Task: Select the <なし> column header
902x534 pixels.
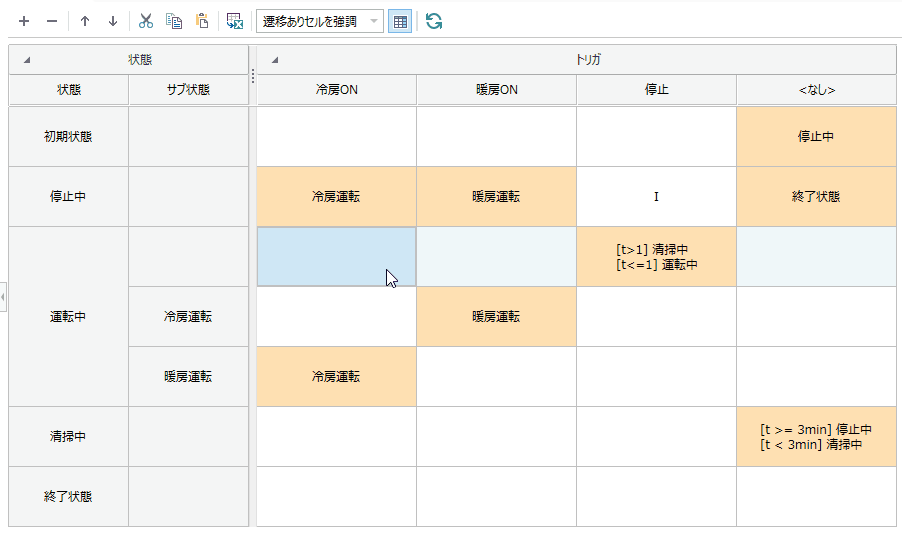Action: point(817,90)
